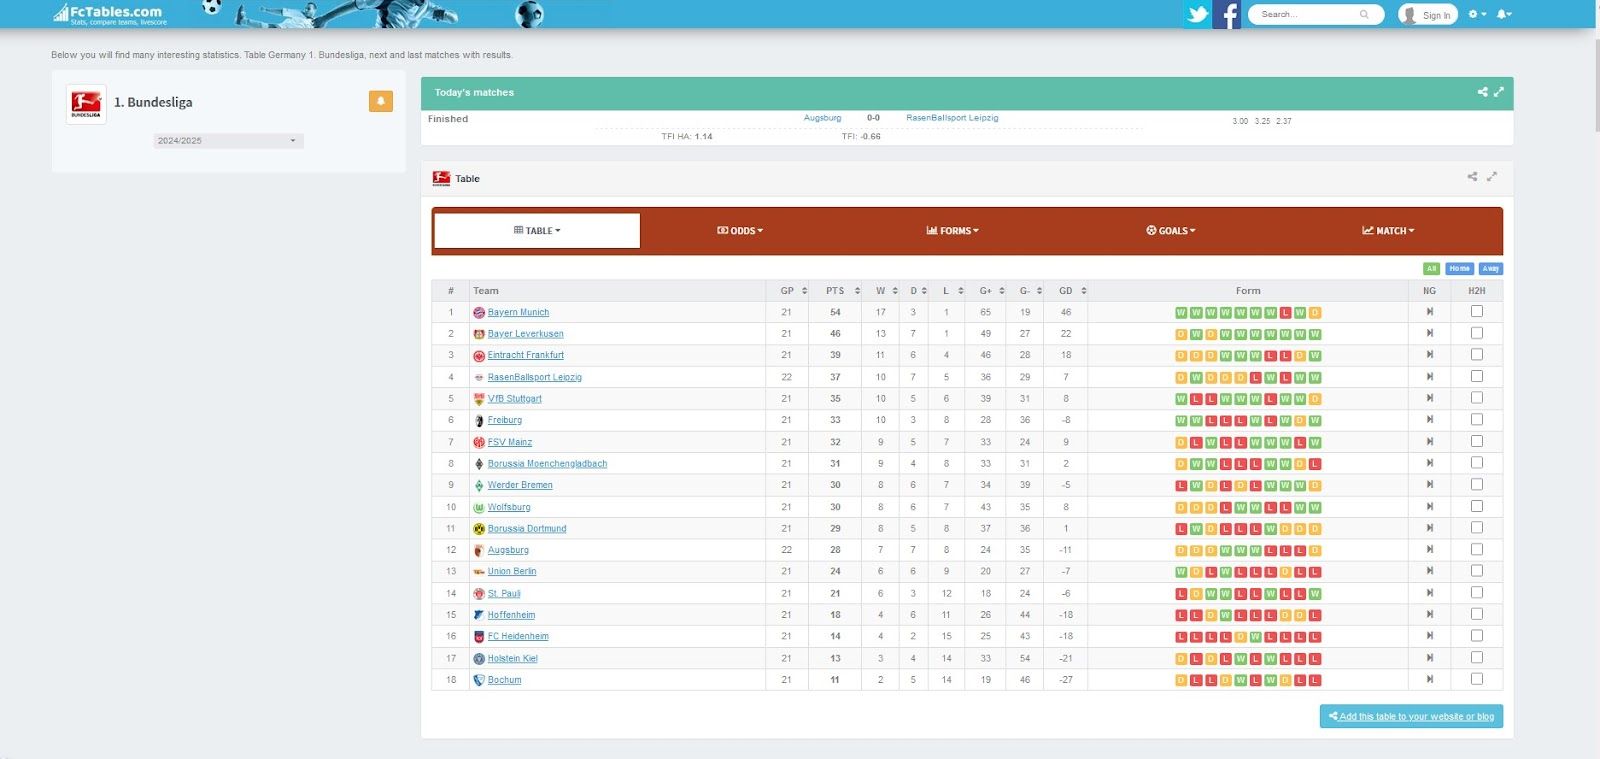Viewport: 1600px width, 759px height.
Task: Open the FORMS dropdown menu
Action: point(953,230)
